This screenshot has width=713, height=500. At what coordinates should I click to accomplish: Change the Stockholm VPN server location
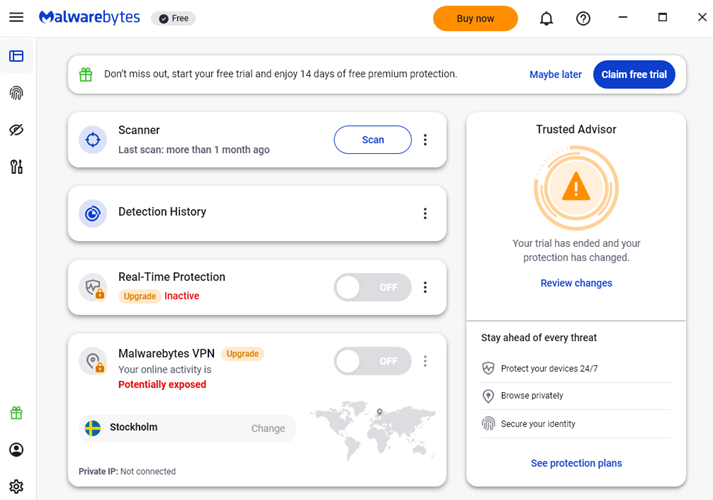[x=267, y=428]
